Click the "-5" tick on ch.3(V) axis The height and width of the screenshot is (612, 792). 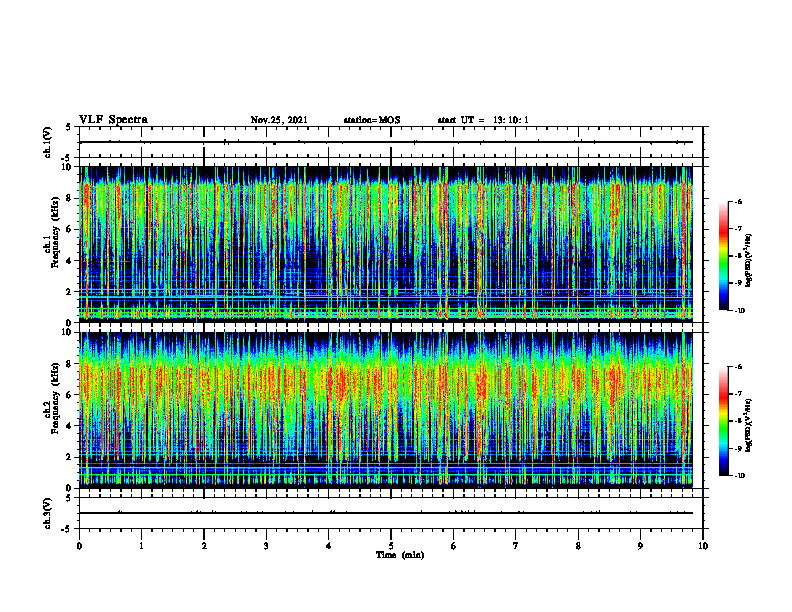68,529
